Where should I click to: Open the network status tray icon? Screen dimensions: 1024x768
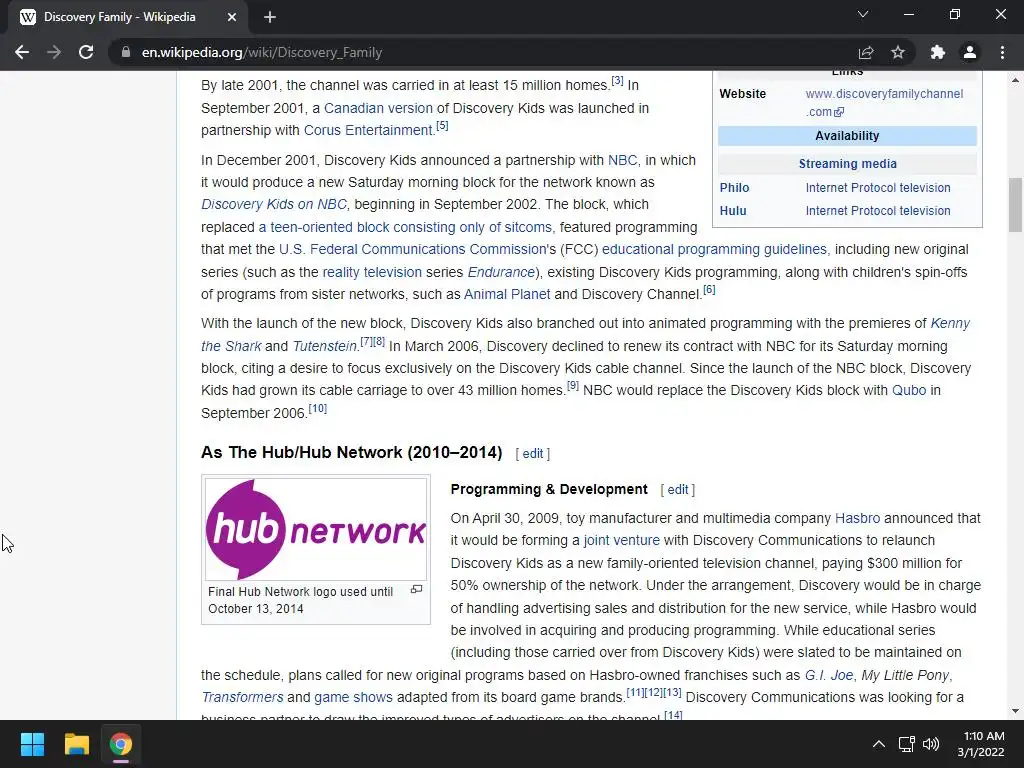pos(906,744)
